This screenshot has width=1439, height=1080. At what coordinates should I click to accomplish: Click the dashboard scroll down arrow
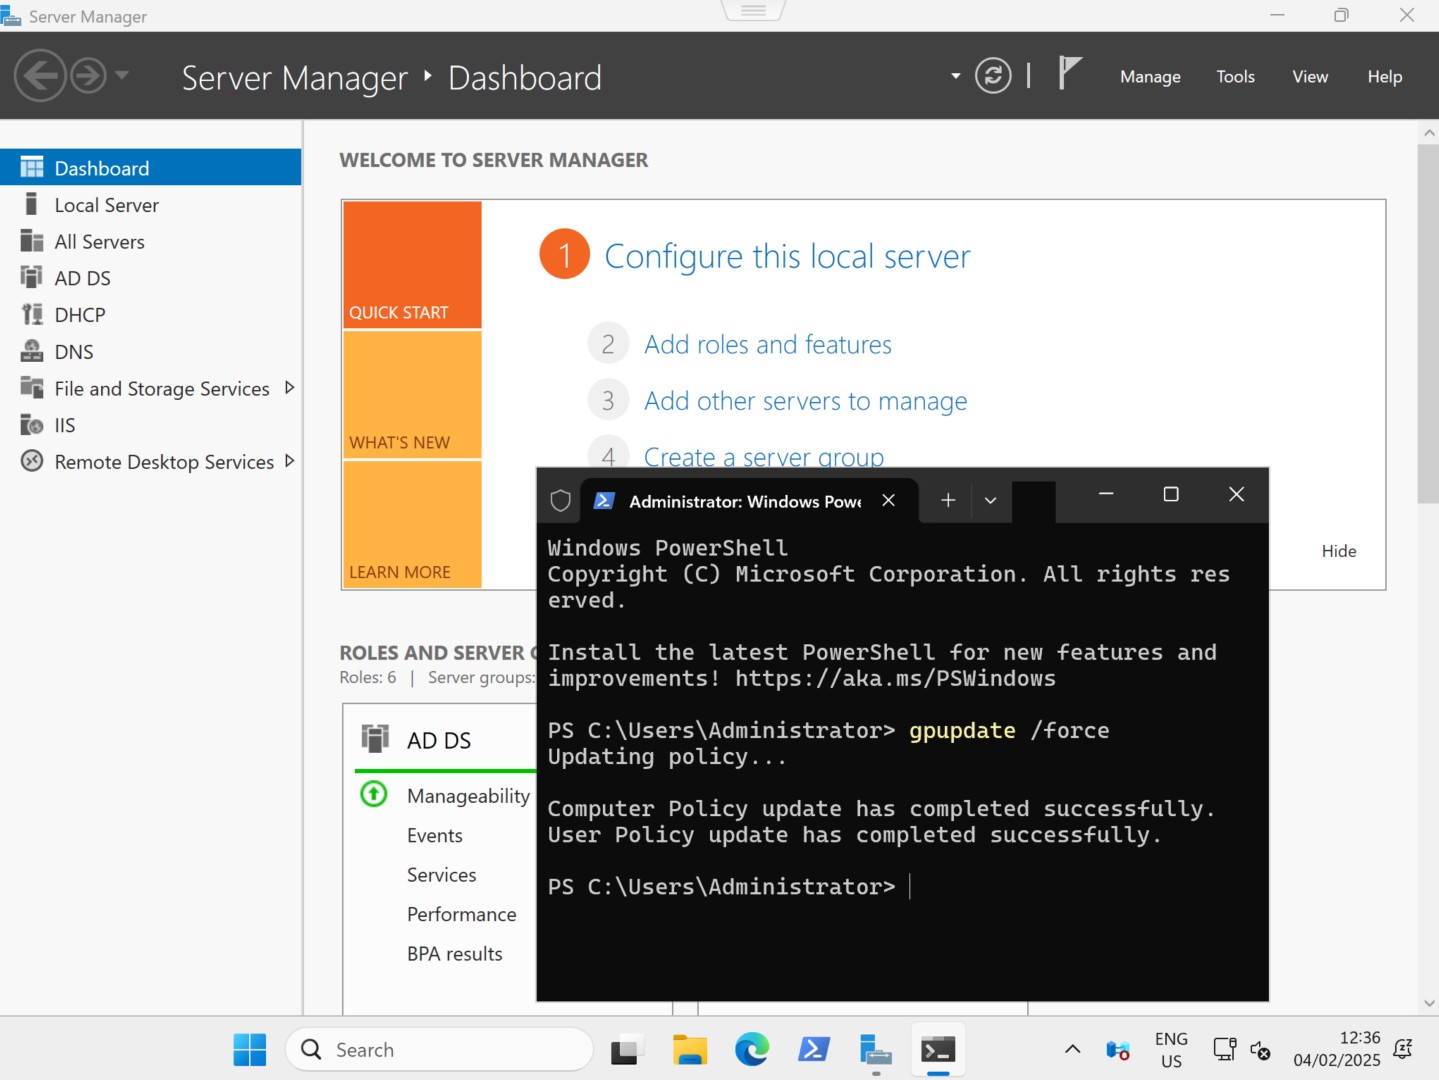point(1428,1003)
